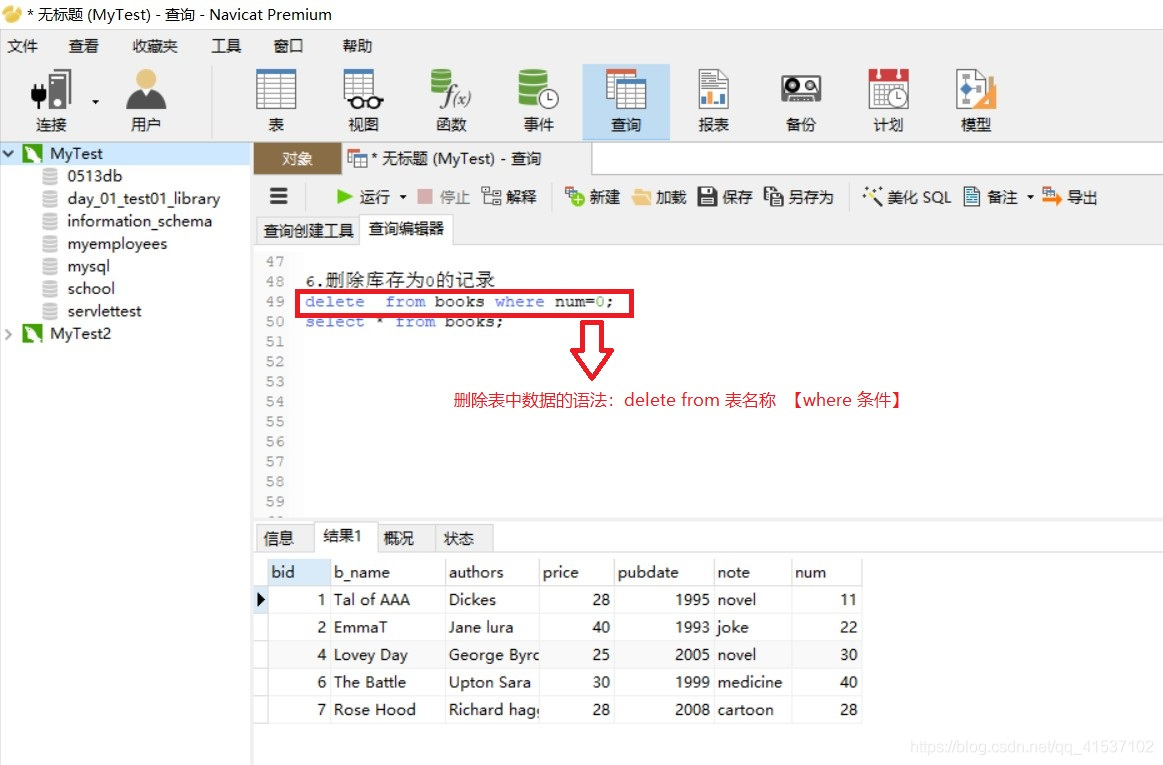Place cursor on select * from books line
Screen dimensions: 1163x765
click(404, 322)
